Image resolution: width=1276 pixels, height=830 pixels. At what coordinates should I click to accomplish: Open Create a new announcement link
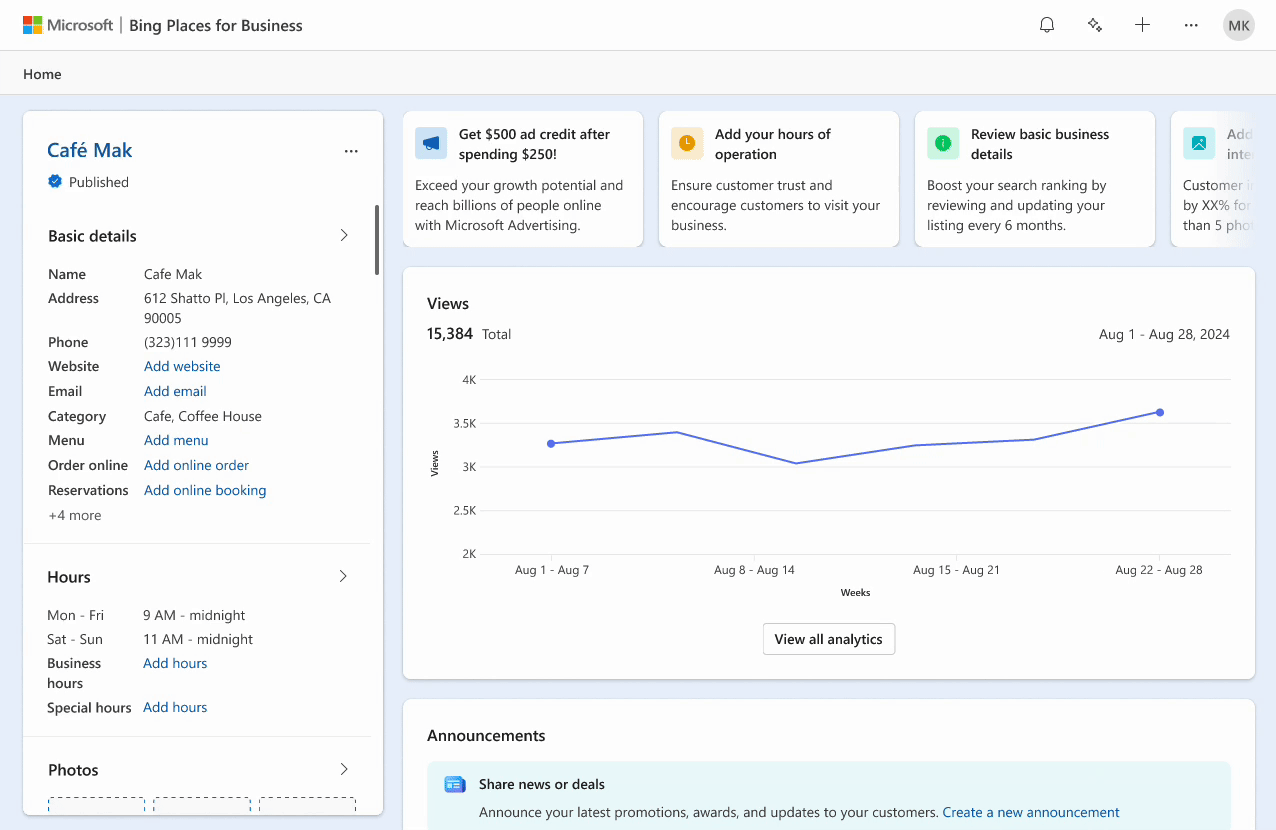point(1030,812)
